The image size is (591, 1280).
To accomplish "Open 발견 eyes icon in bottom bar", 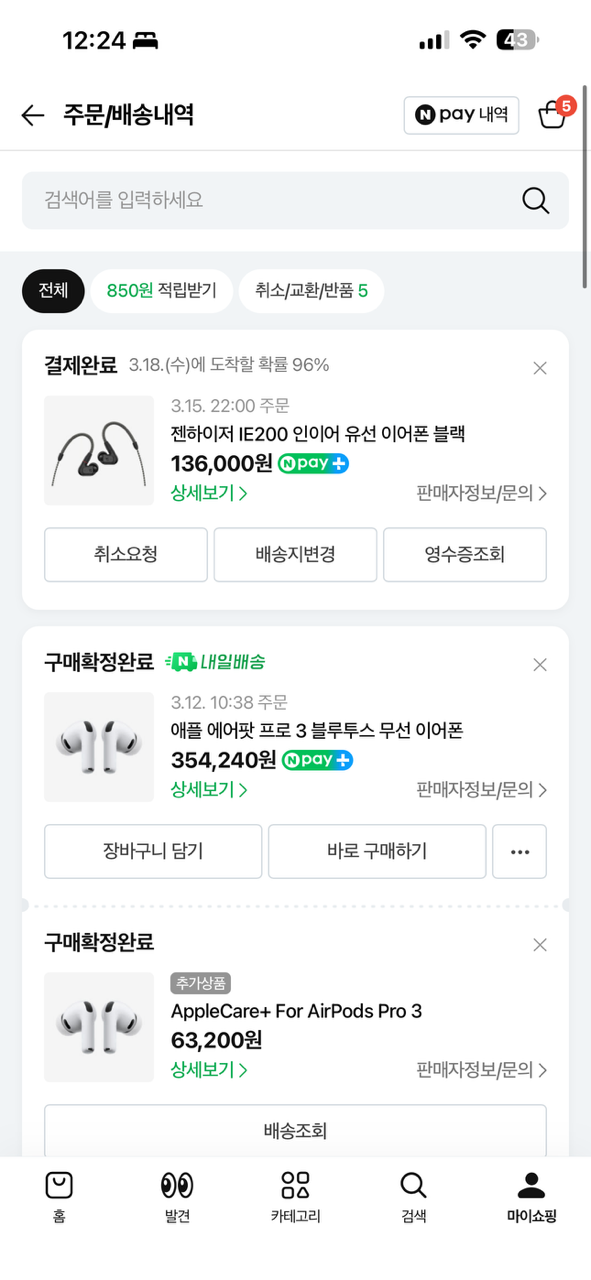I will 177,1198.
